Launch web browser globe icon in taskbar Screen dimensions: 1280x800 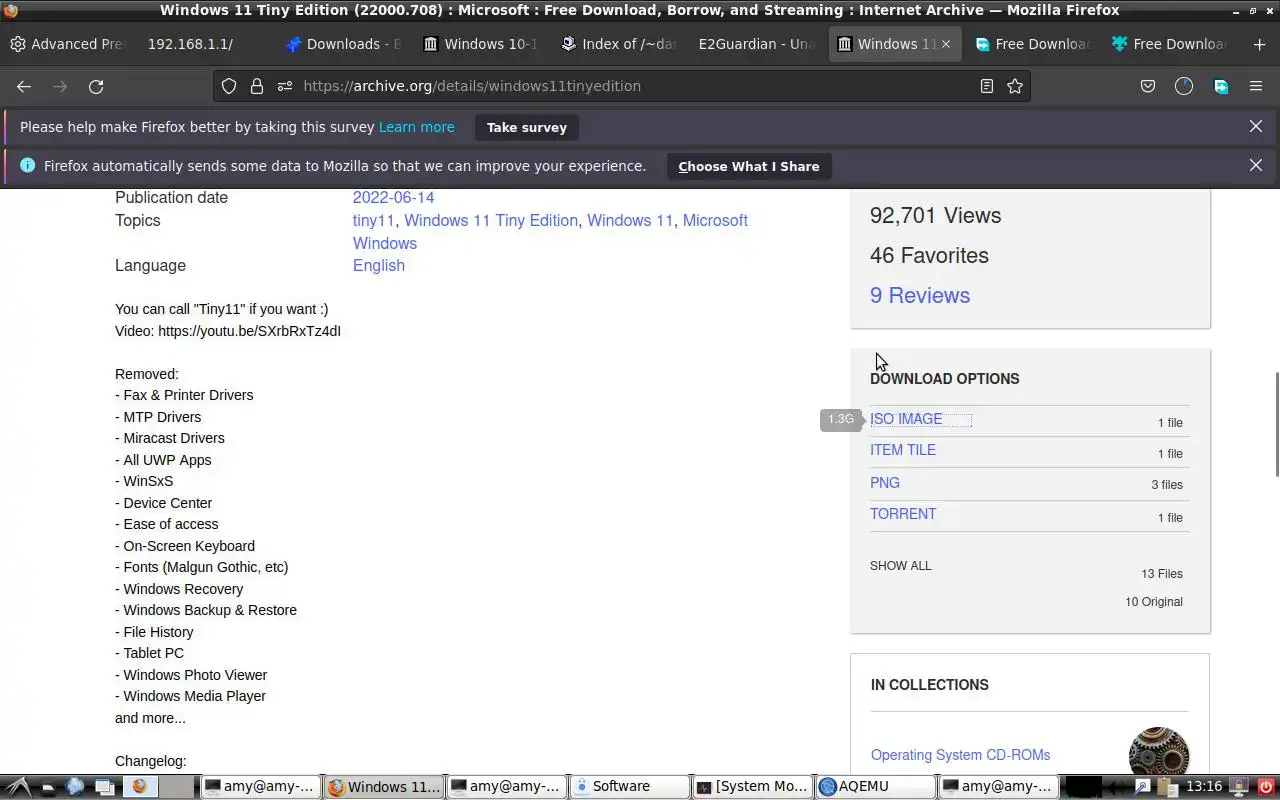(75, 787)
